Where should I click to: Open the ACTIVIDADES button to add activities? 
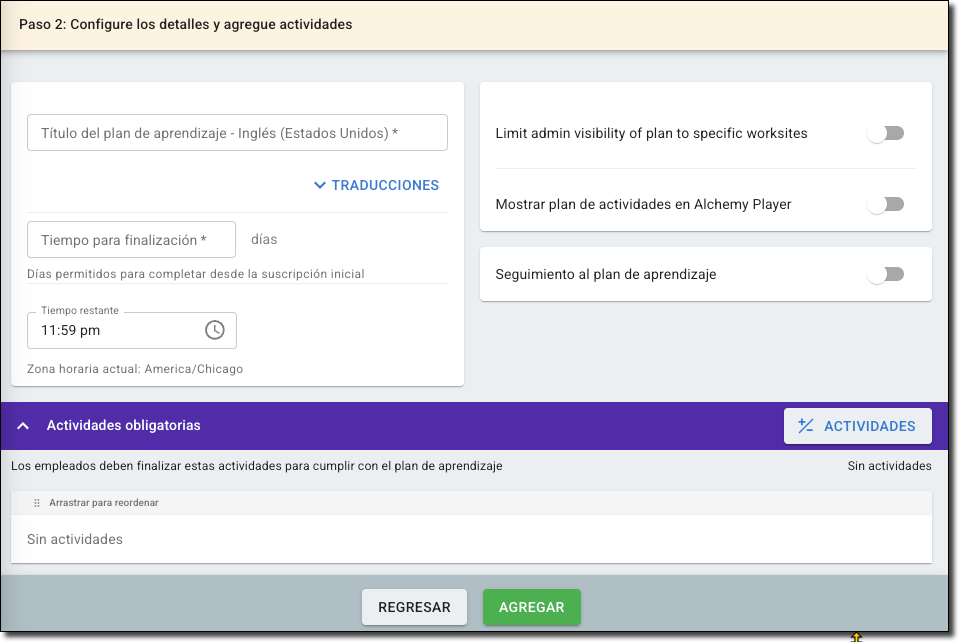point(858,426)
